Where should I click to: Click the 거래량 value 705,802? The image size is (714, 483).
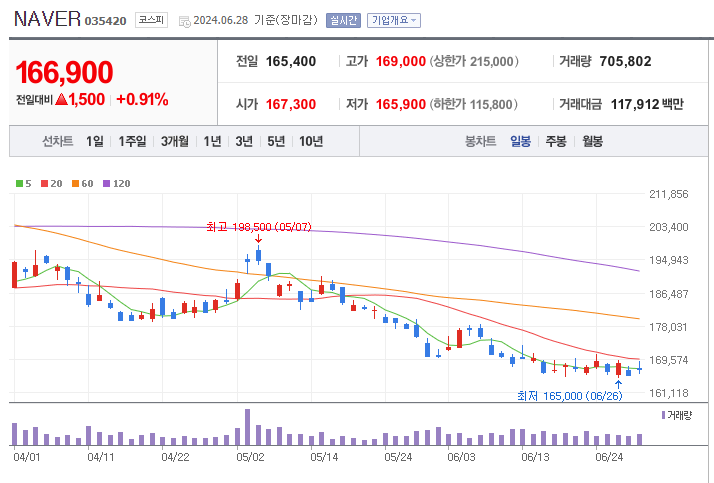[625, 61]
